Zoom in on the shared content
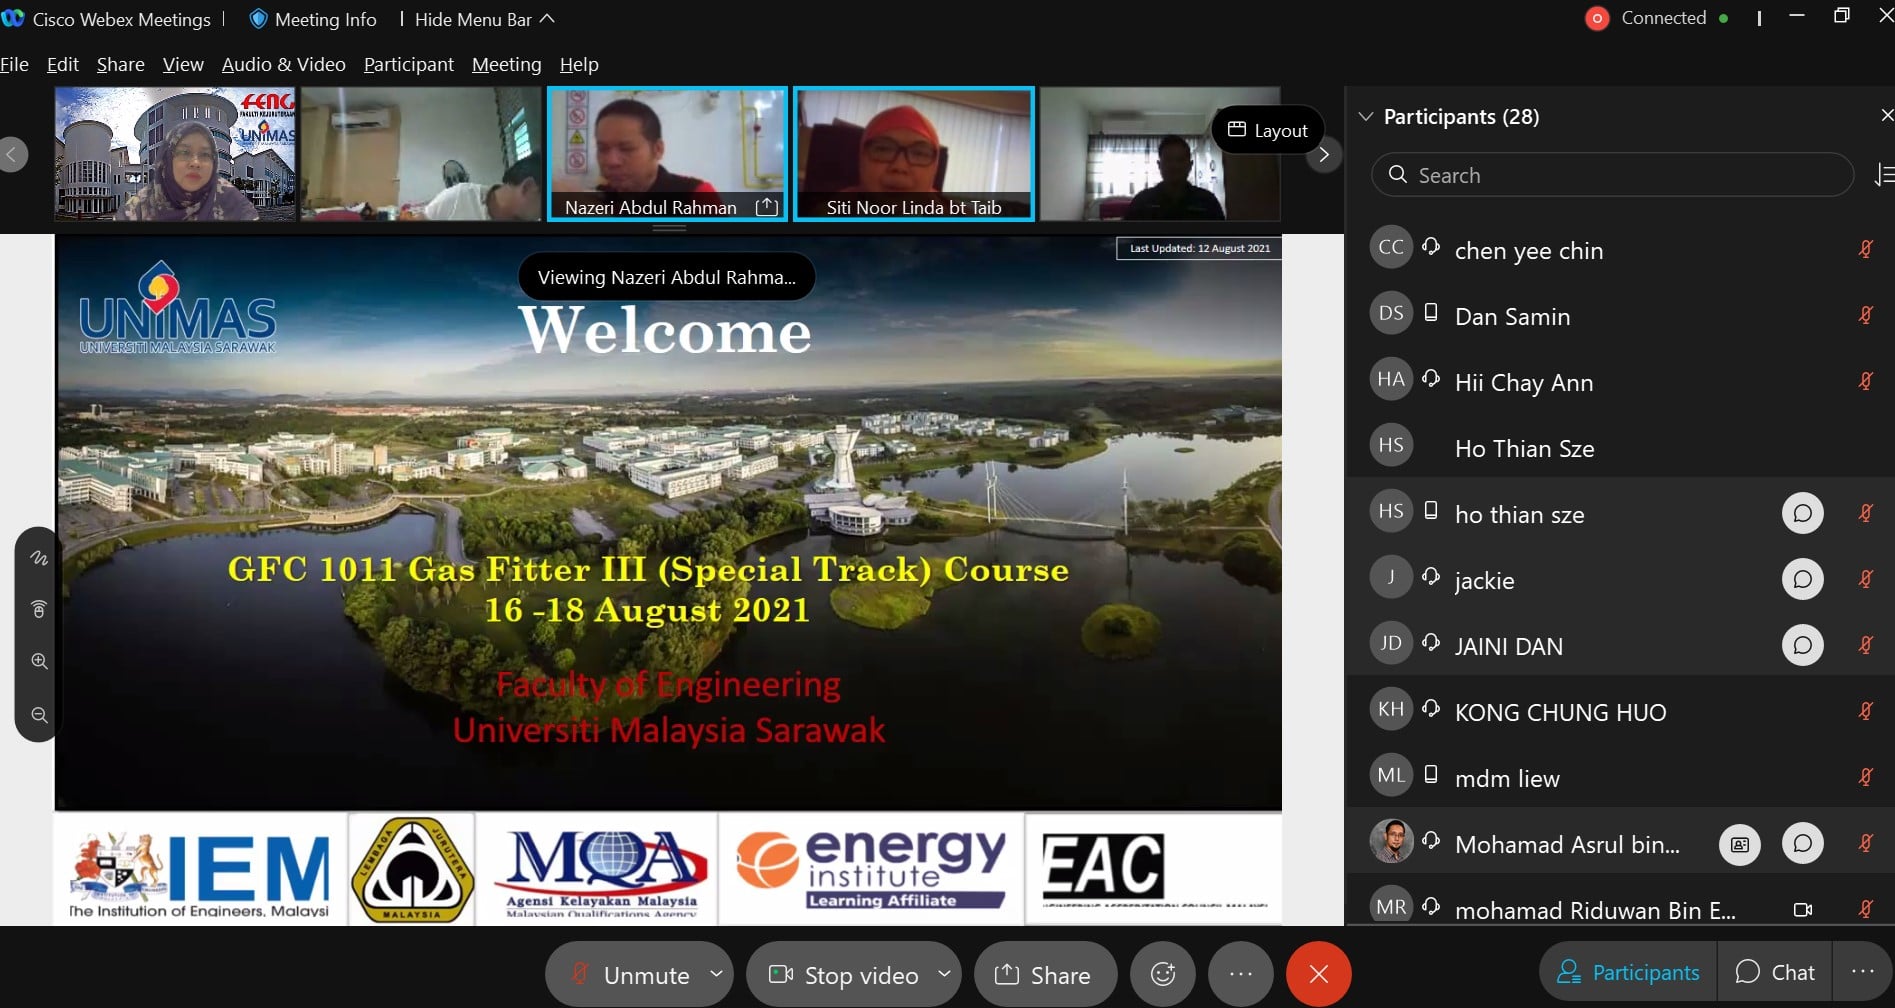 pos(39,661)
